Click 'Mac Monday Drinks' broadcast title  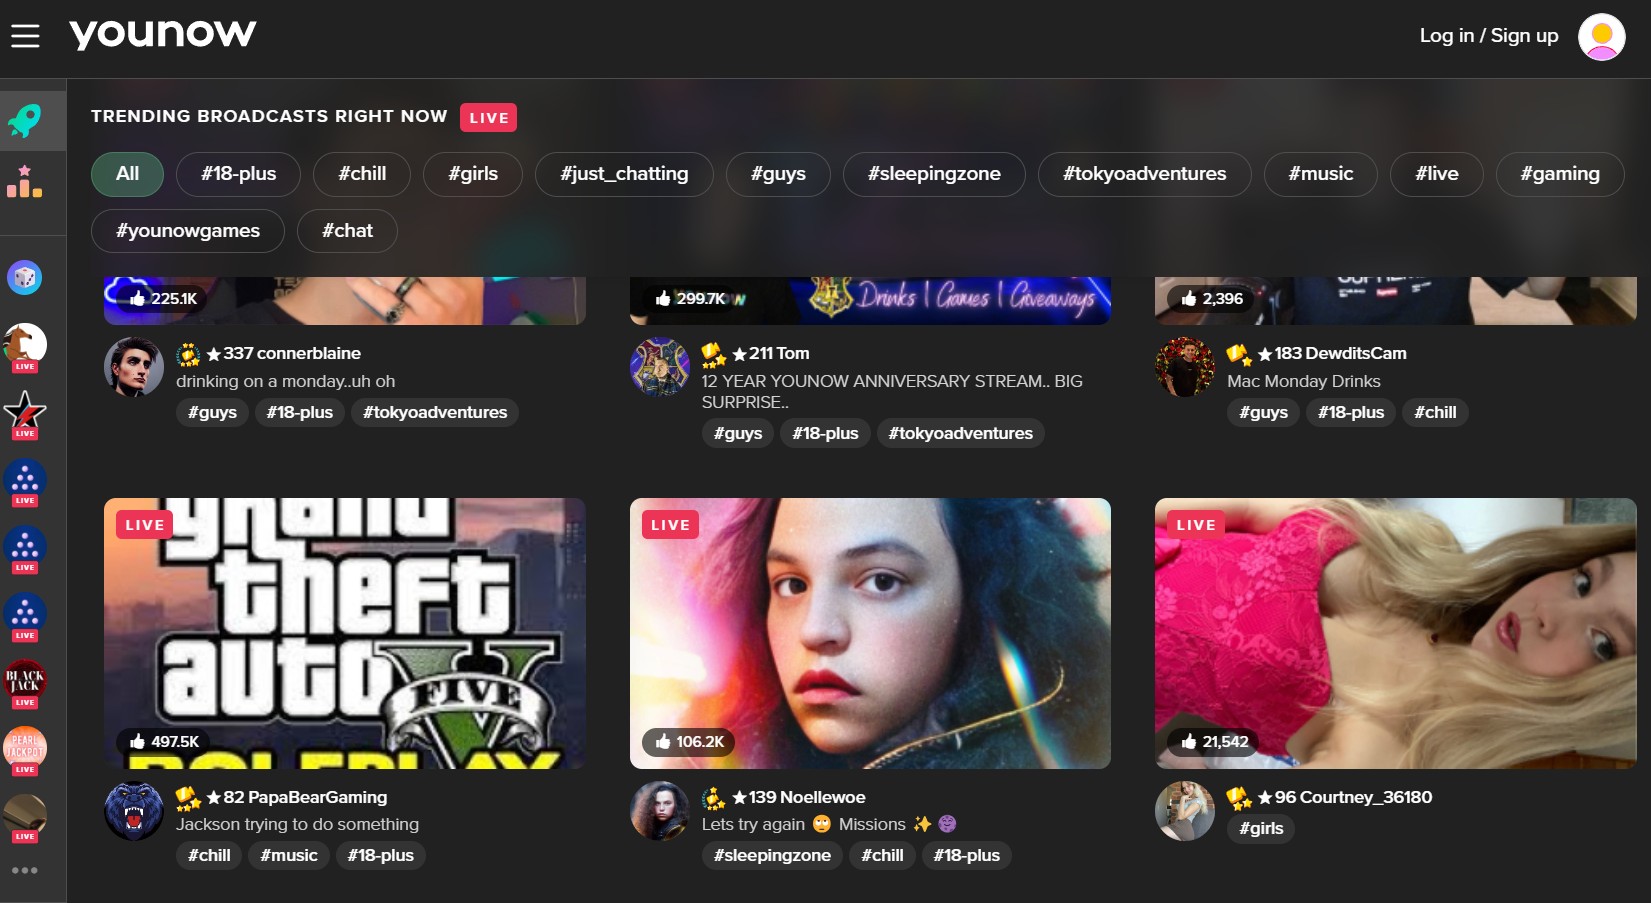tap(1304, 381)
